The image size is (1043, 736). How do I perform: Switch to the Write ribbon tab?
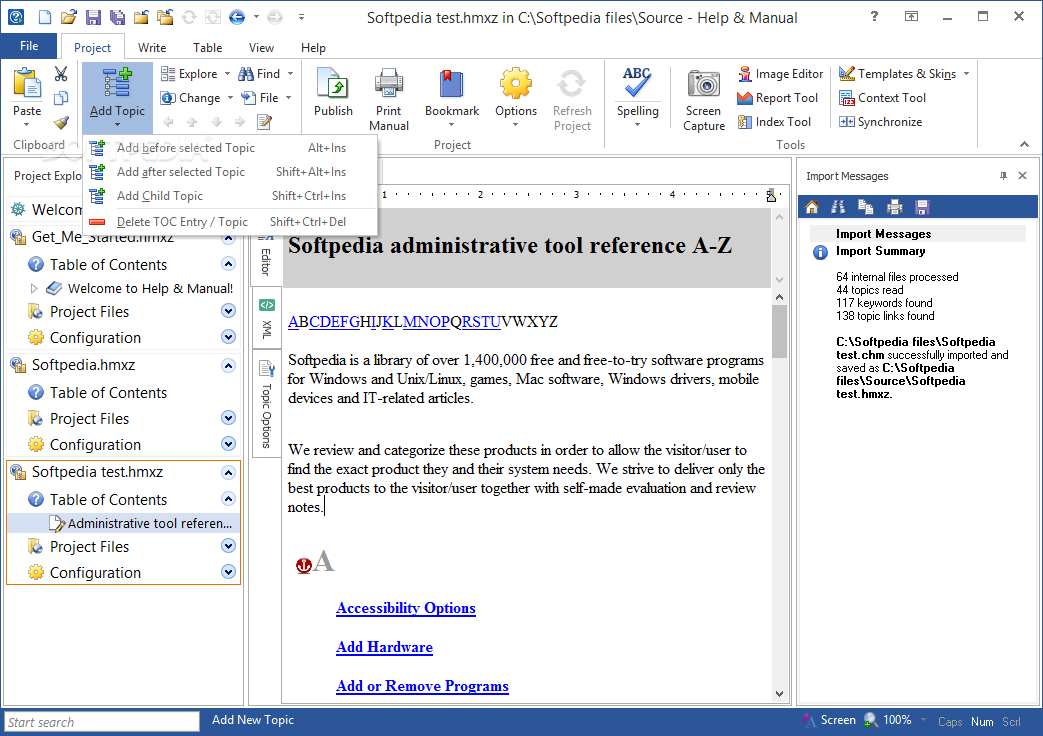click(152, 48)
